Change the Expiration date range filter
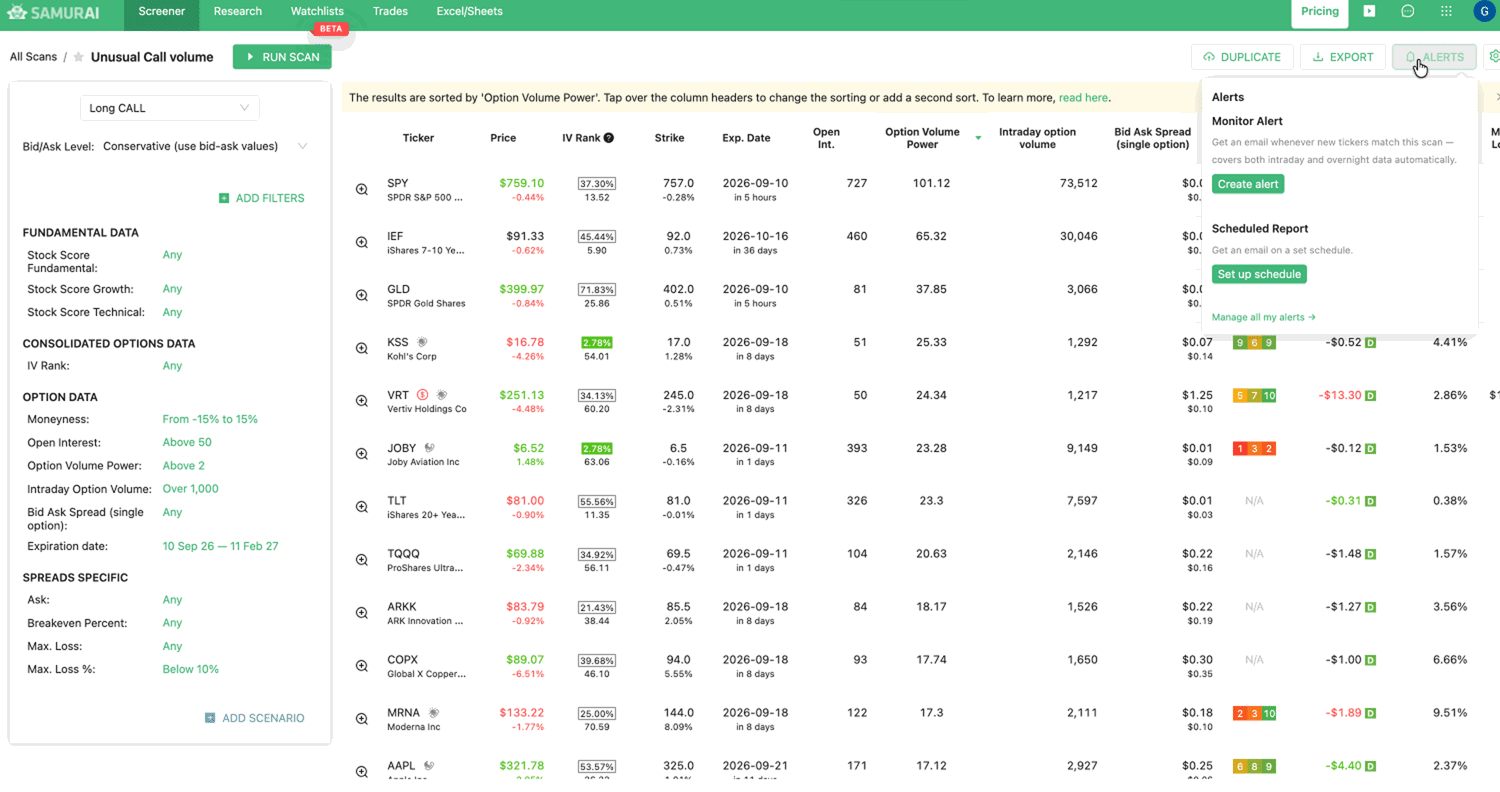 pos(220,546)
